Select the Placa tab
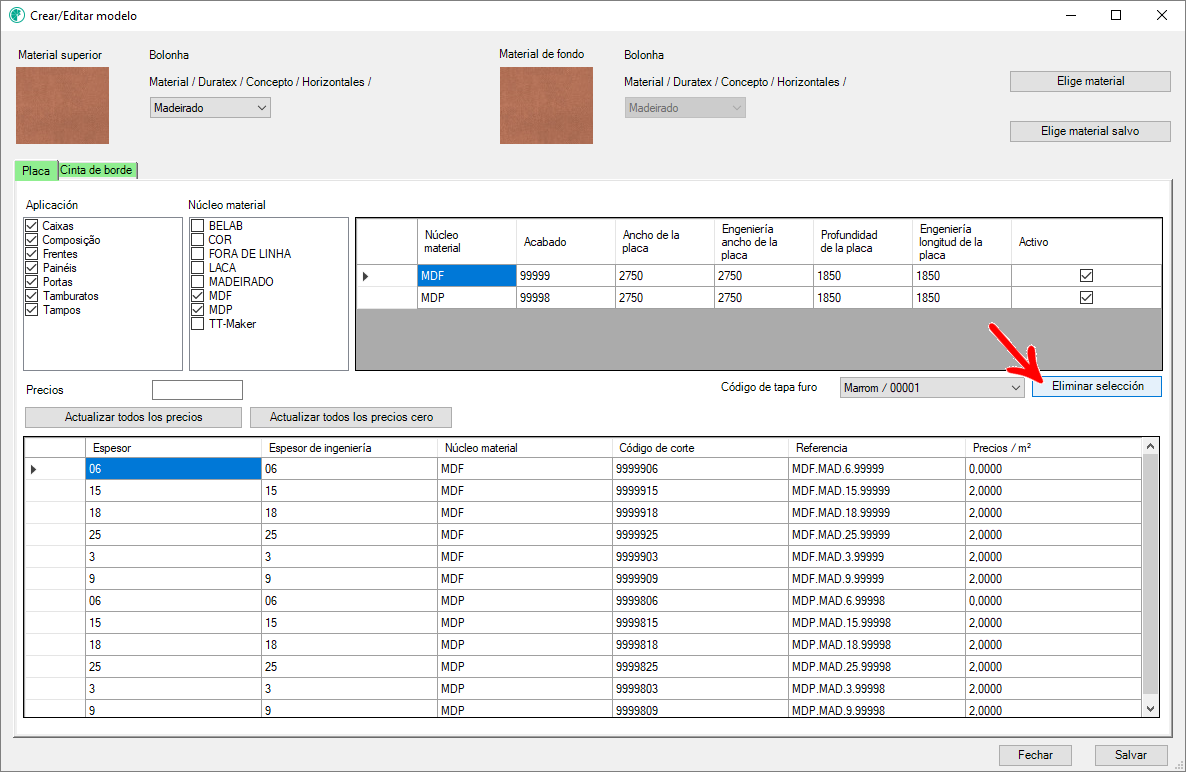Image resolution: width=1186 pixels, height=772 pixels. tap(36, 171)
